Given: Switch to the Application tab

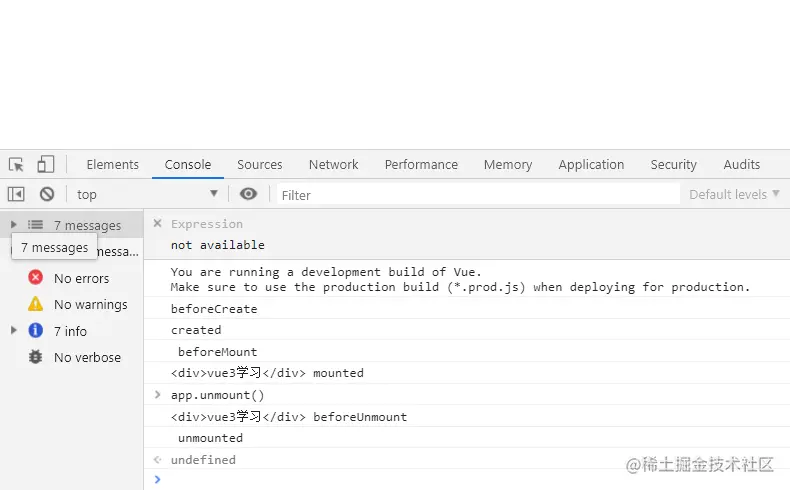Looking at the screenshot, I should coord(591,165).
